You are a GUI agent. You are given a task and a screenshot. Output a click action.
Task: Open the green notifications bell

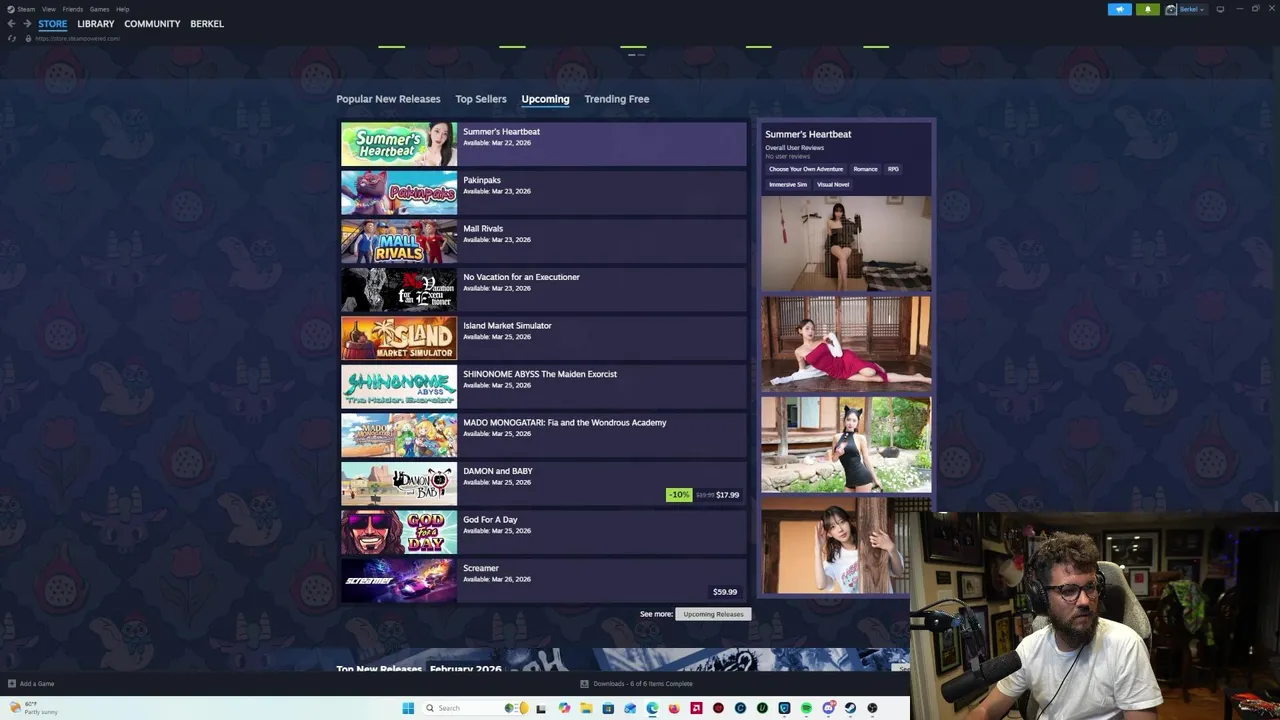[x=1147, y=9]
